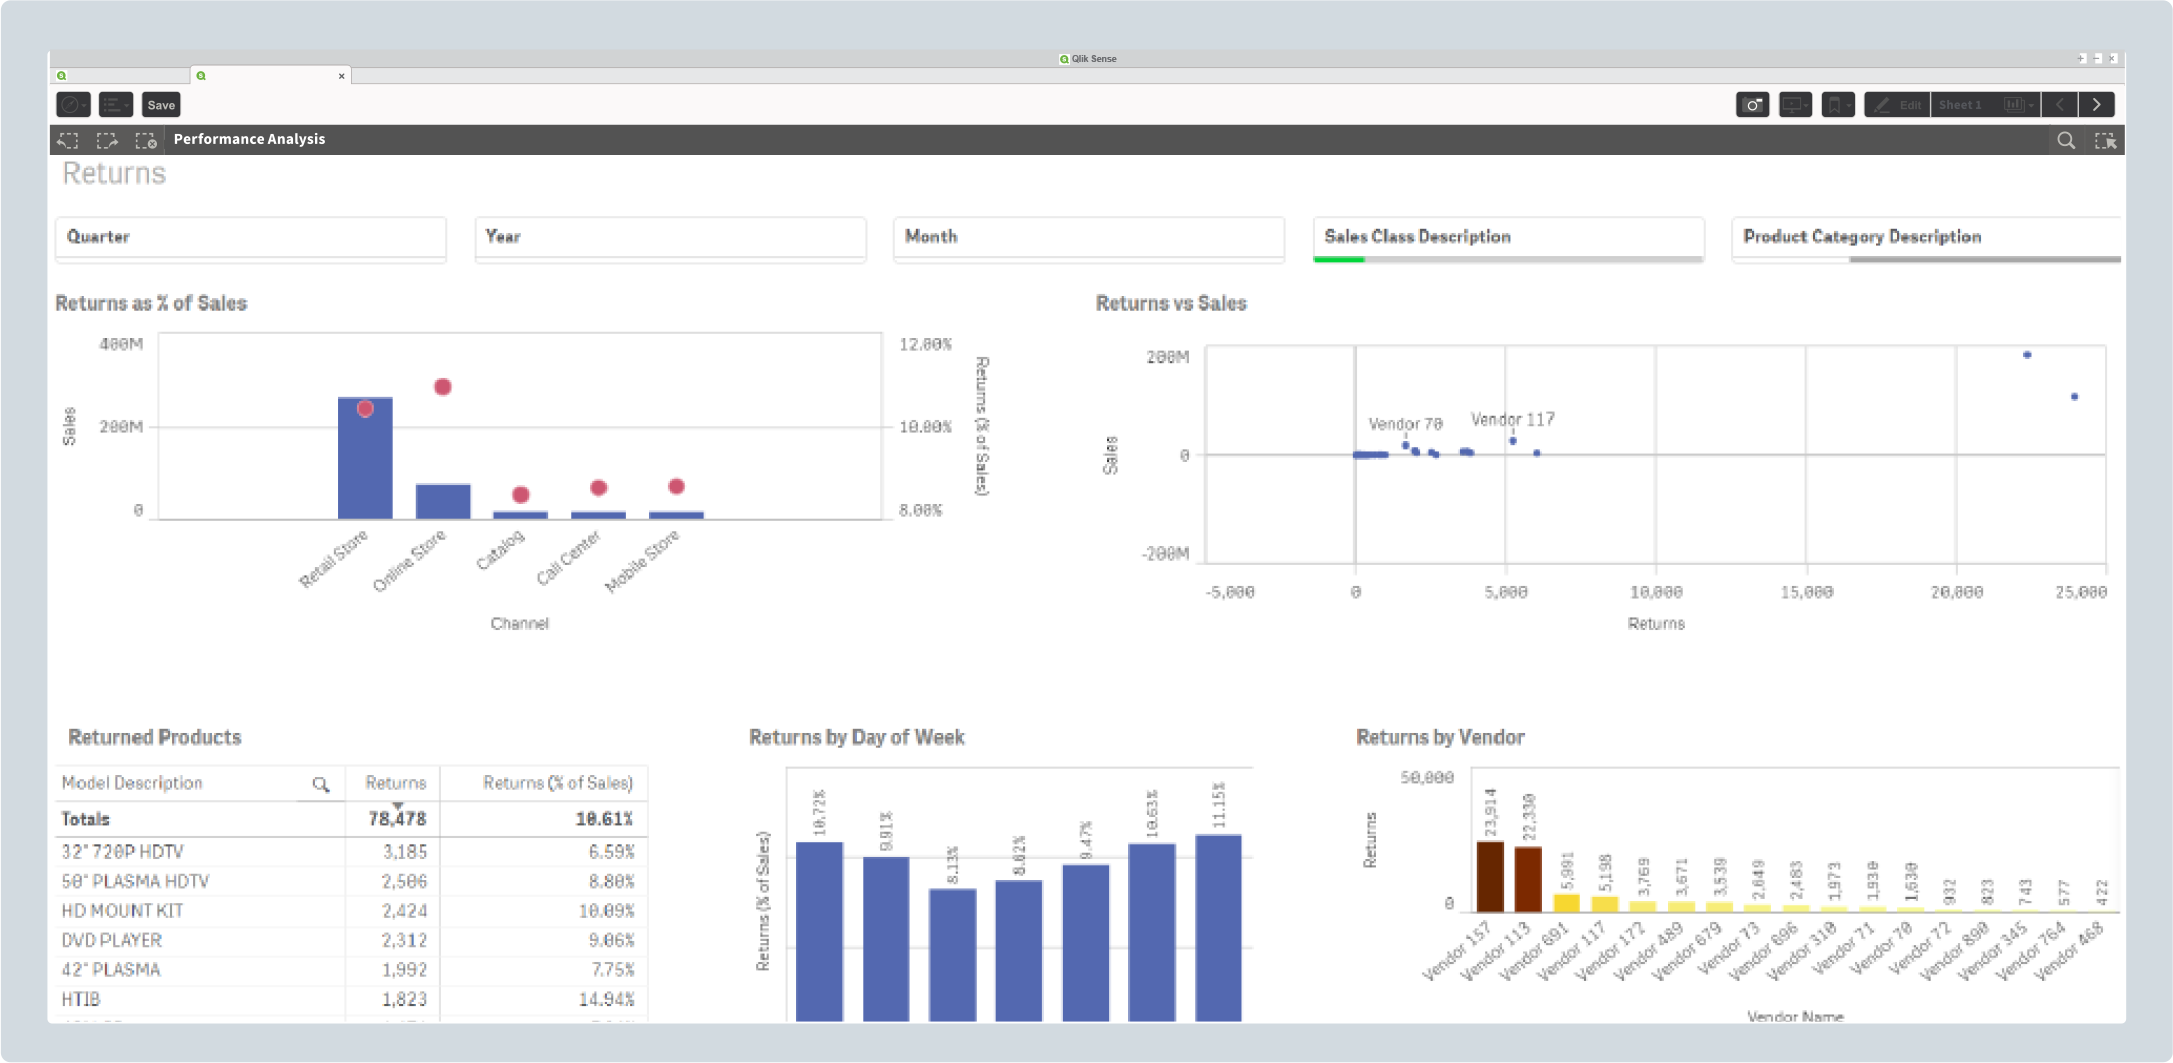This screenshot has height=1063, width=2173.
Task: Click the Returns by Vendor chart title
Action: coord(1440,738)
